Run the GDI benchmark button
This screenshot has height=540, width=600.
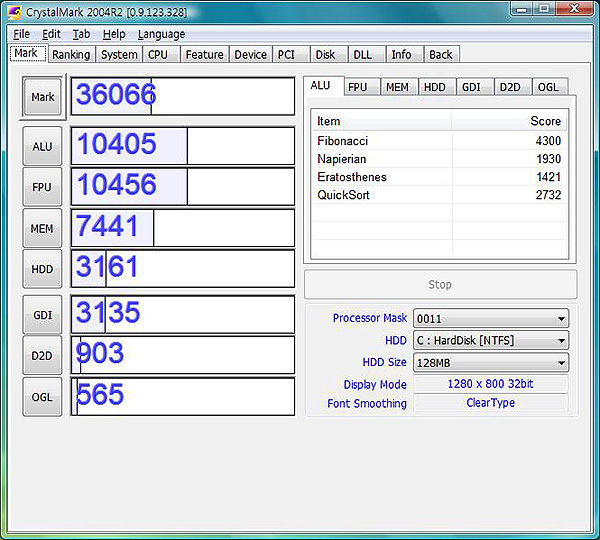pyautogui.click(x=42, y=315)
